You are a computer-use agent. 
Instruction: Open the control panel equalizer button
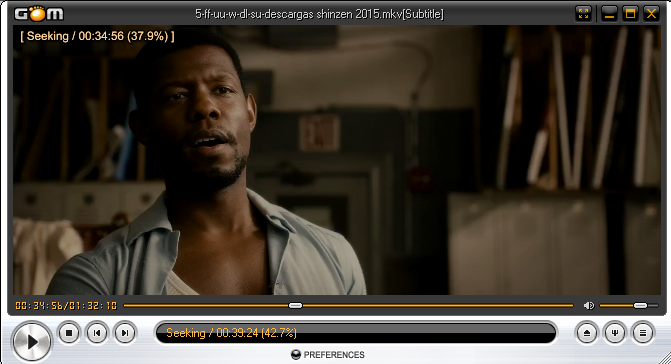tap(615, 332)
